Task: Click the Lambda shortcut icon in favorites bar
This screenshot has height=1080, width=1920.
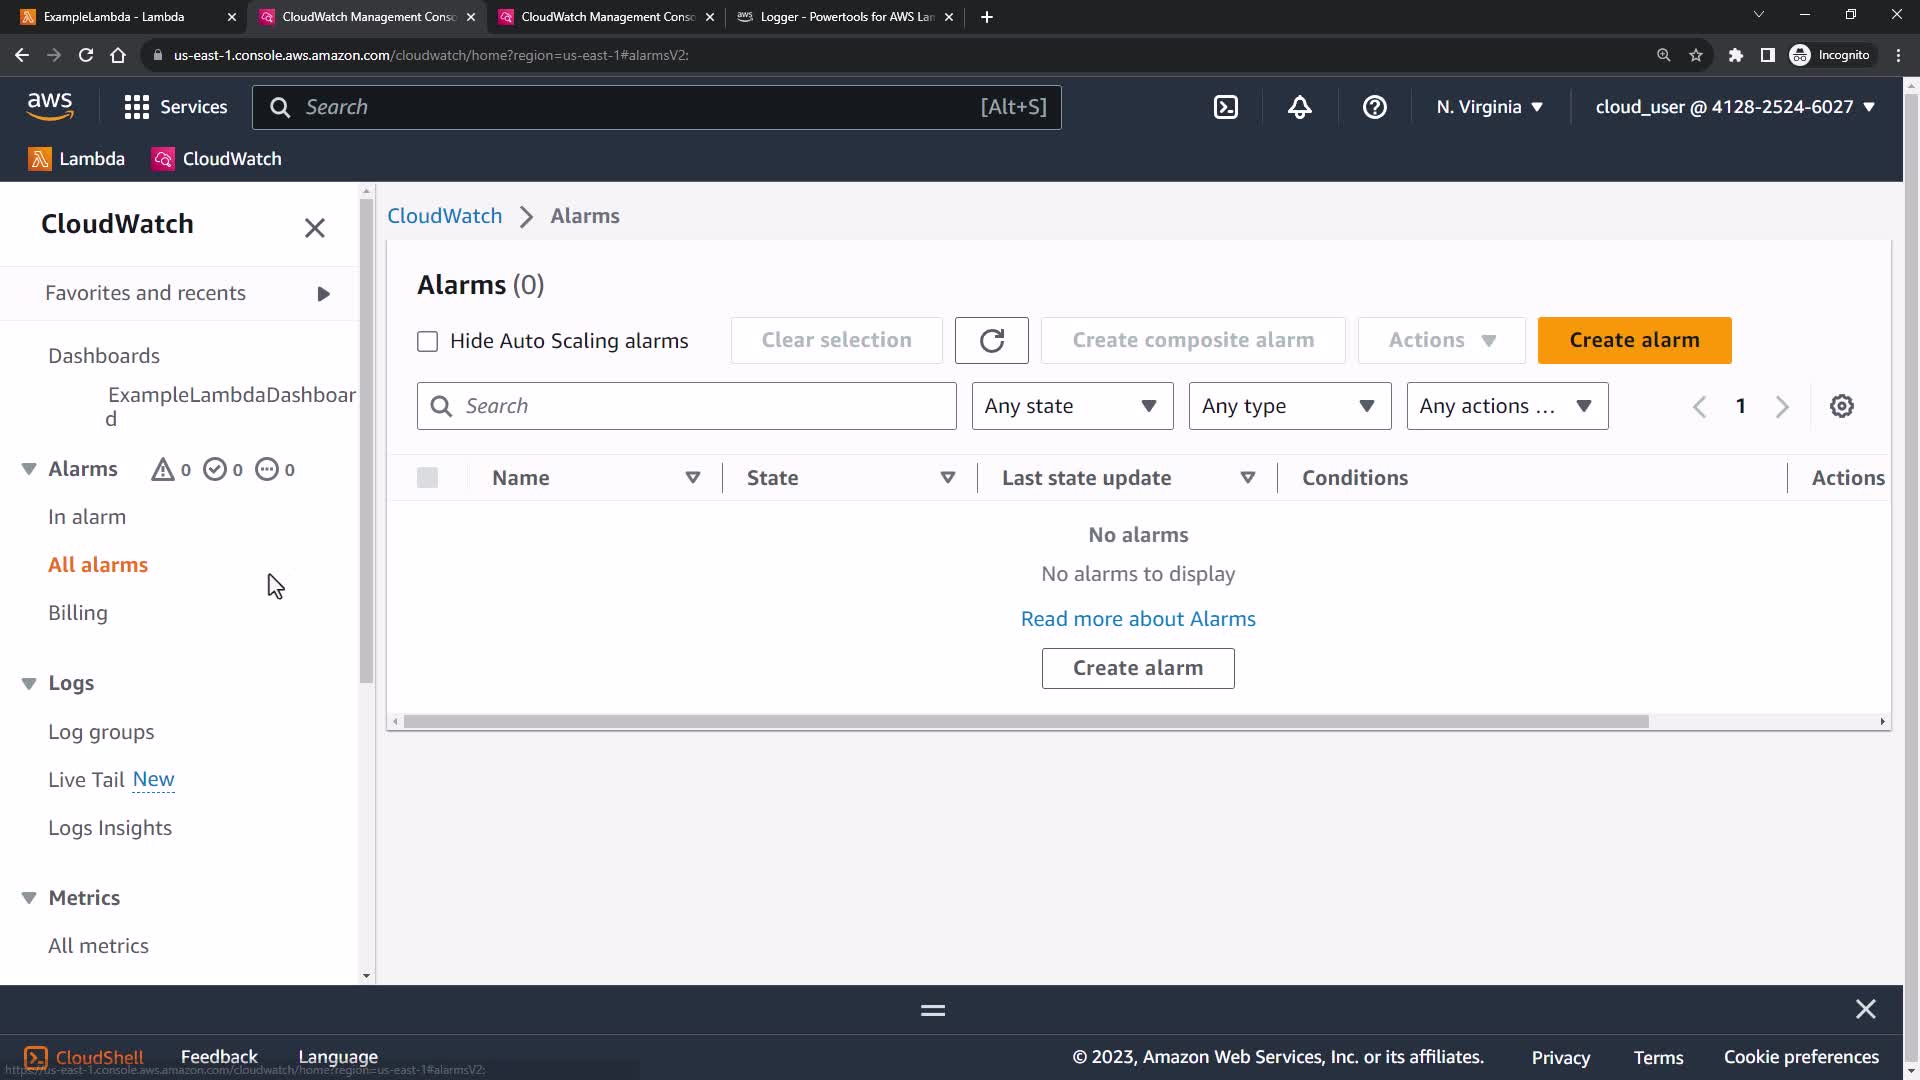Action: click(40, 159)
